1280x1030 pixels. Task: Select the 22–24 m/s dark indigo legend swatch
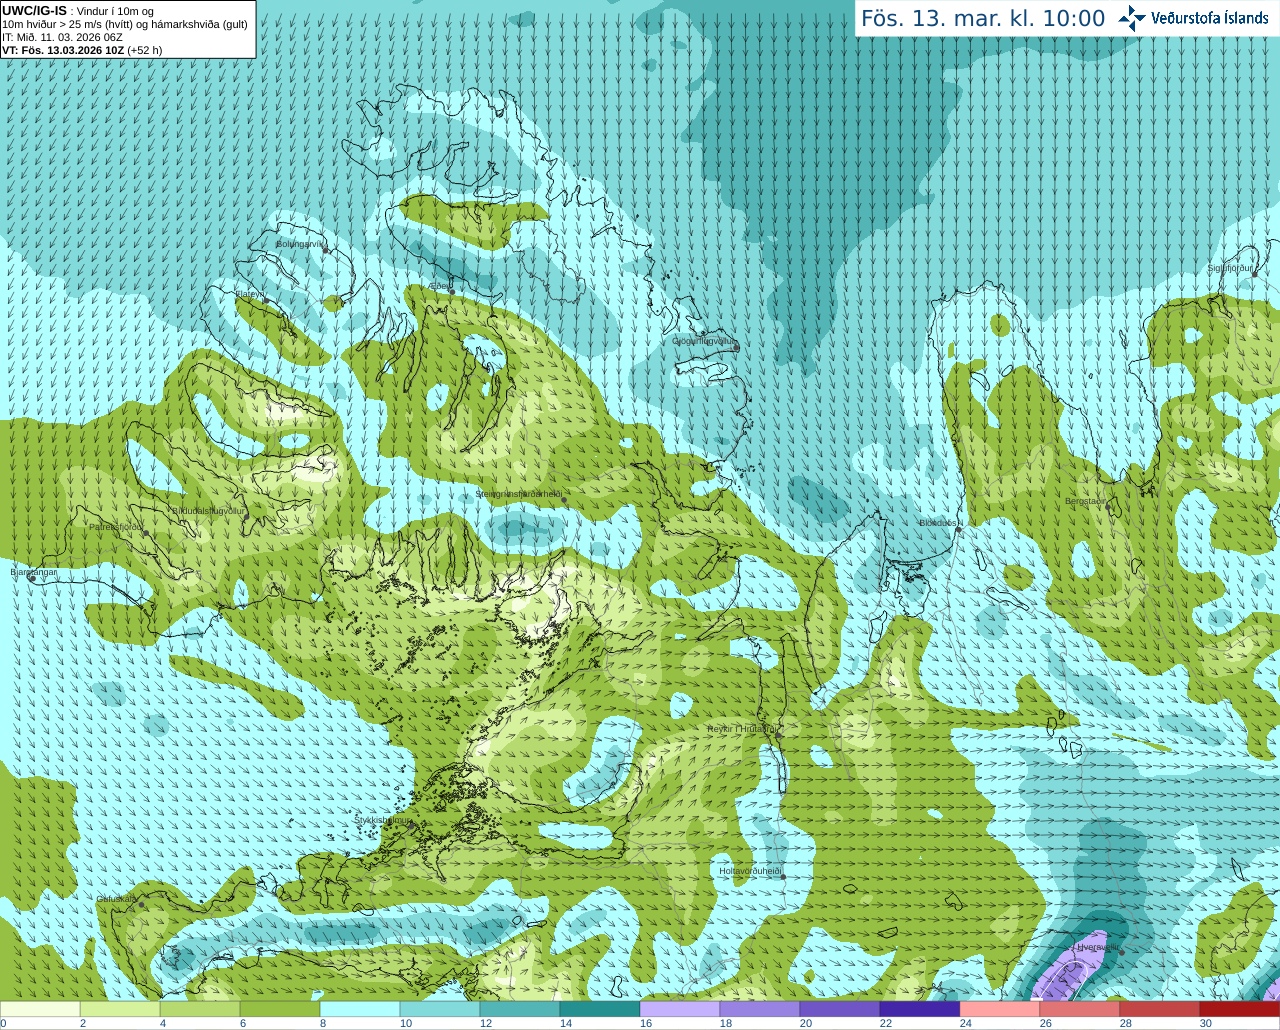(x=920, y=1009)
